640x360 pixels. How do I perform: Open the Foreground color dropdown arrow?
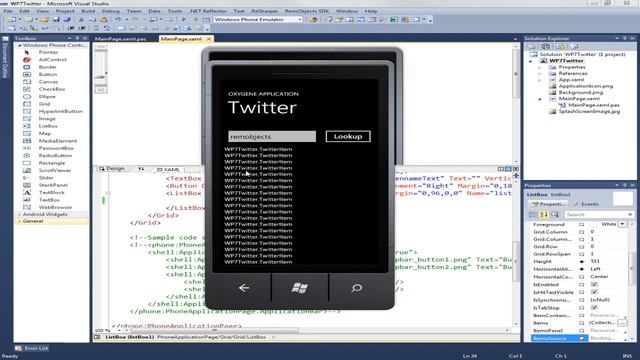click(x=622, y=224)
